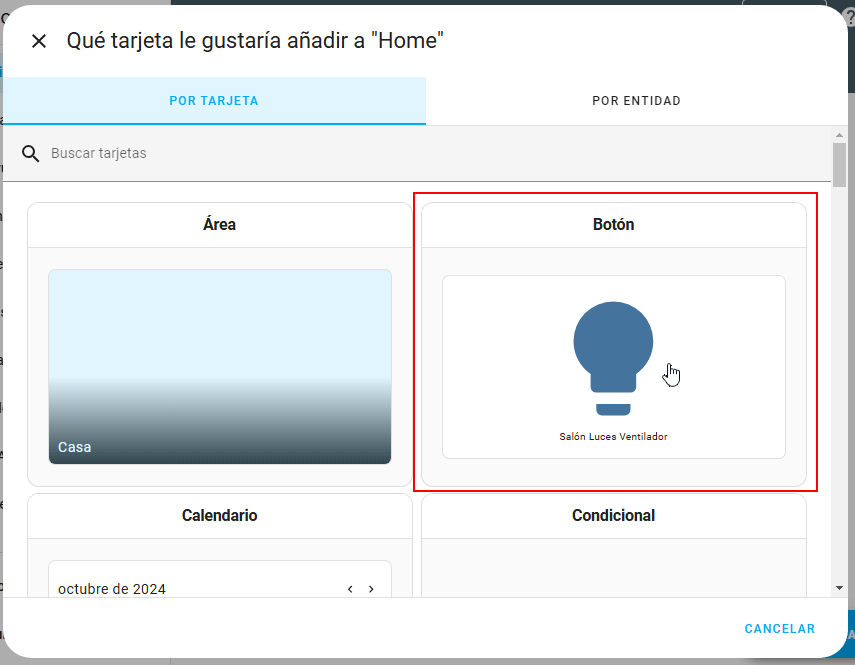Click the scrollbar down arrow

pos(839,588)
